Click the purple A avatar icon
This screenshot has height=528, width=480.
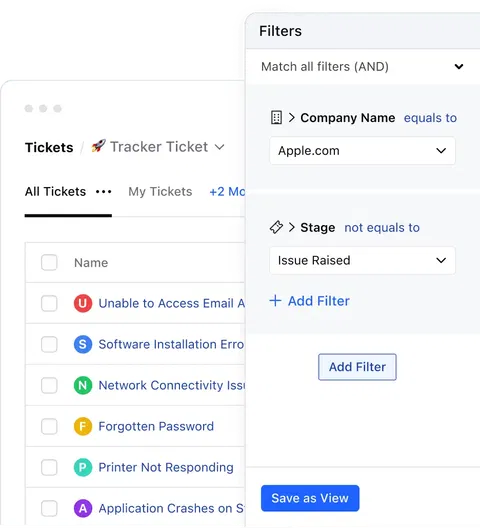point(83,508)
